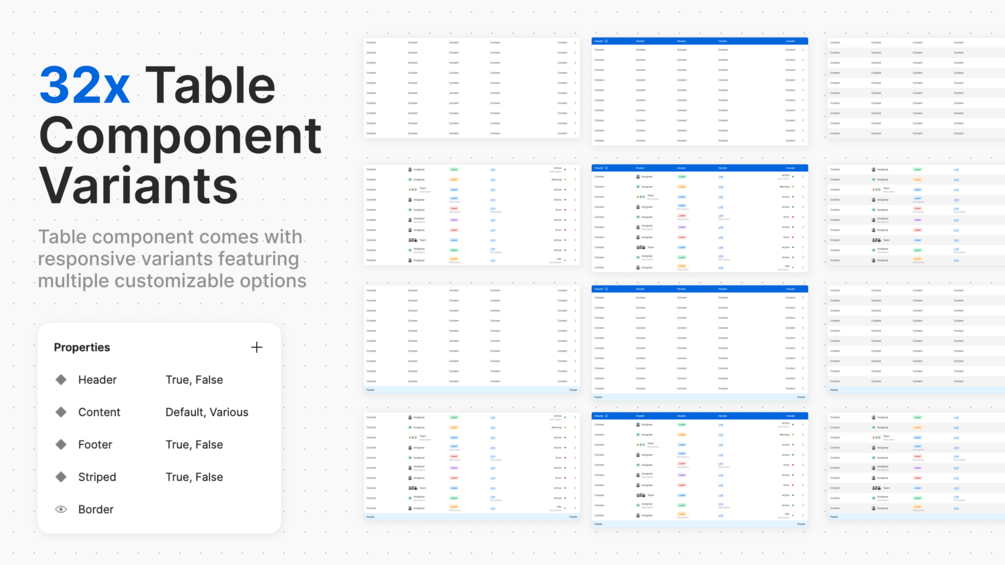Open the top plain table without header or footer

pos(472,88)
